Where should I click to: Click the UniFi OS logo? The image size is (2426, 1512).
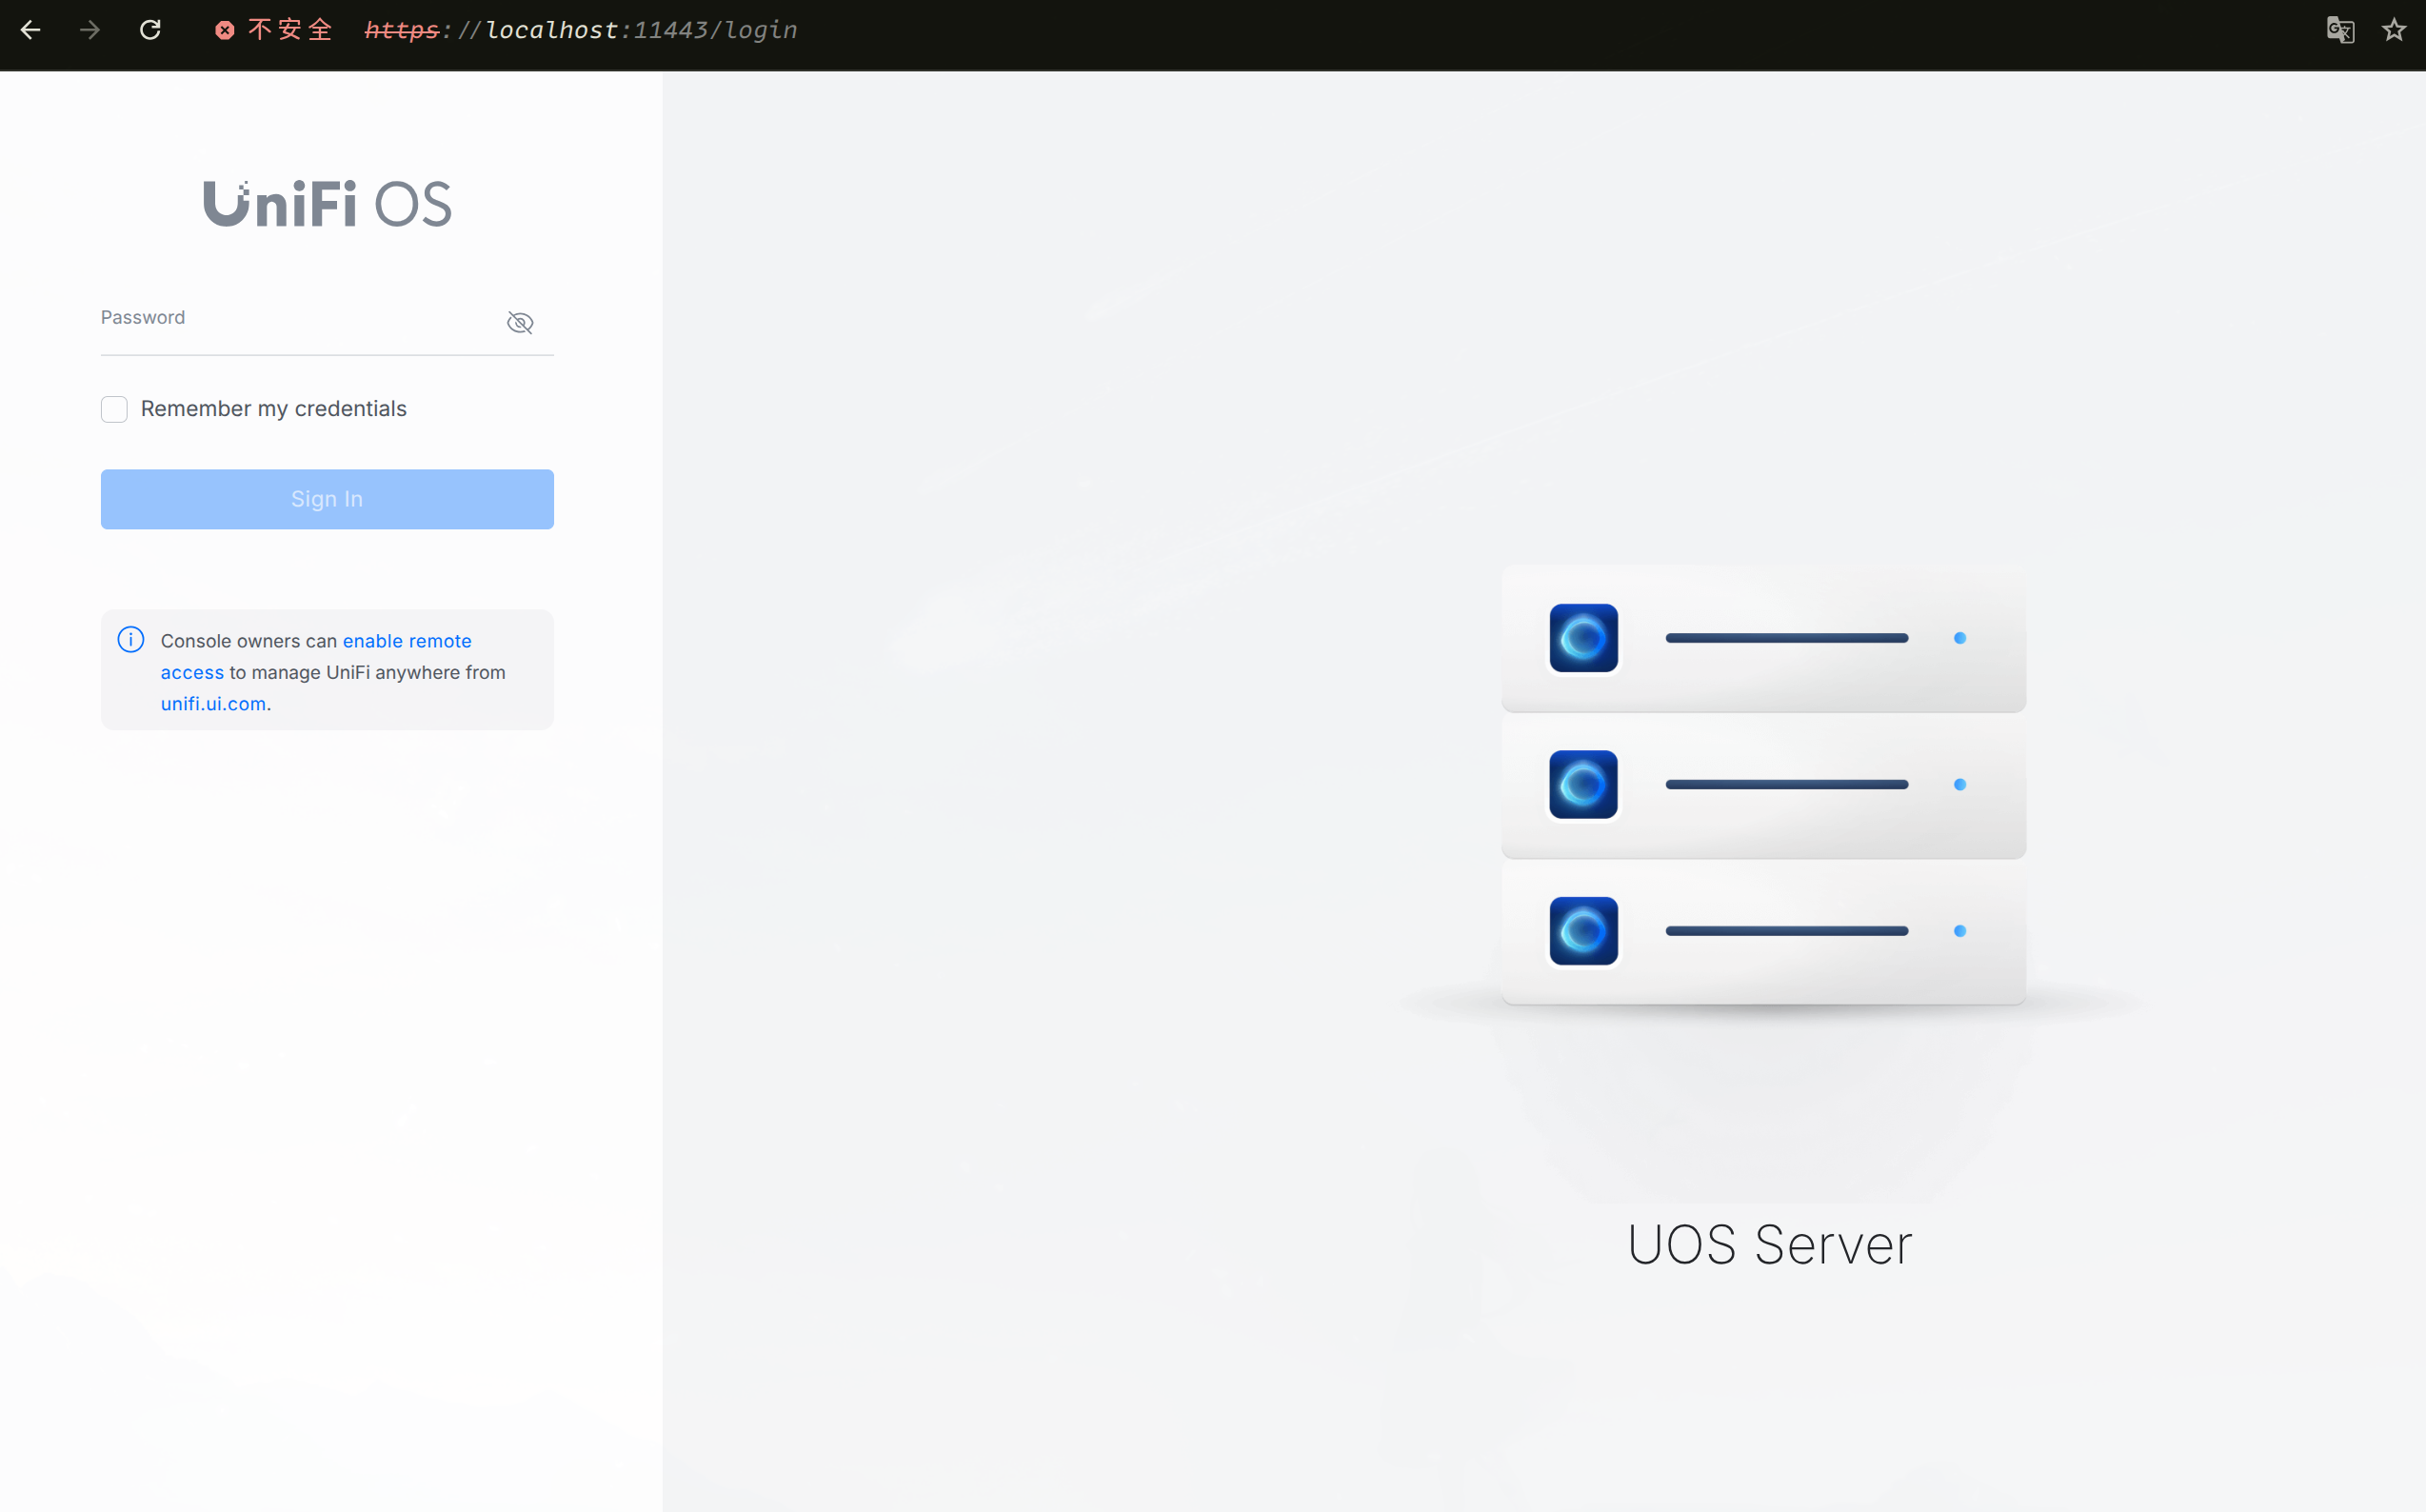point(327,203)
